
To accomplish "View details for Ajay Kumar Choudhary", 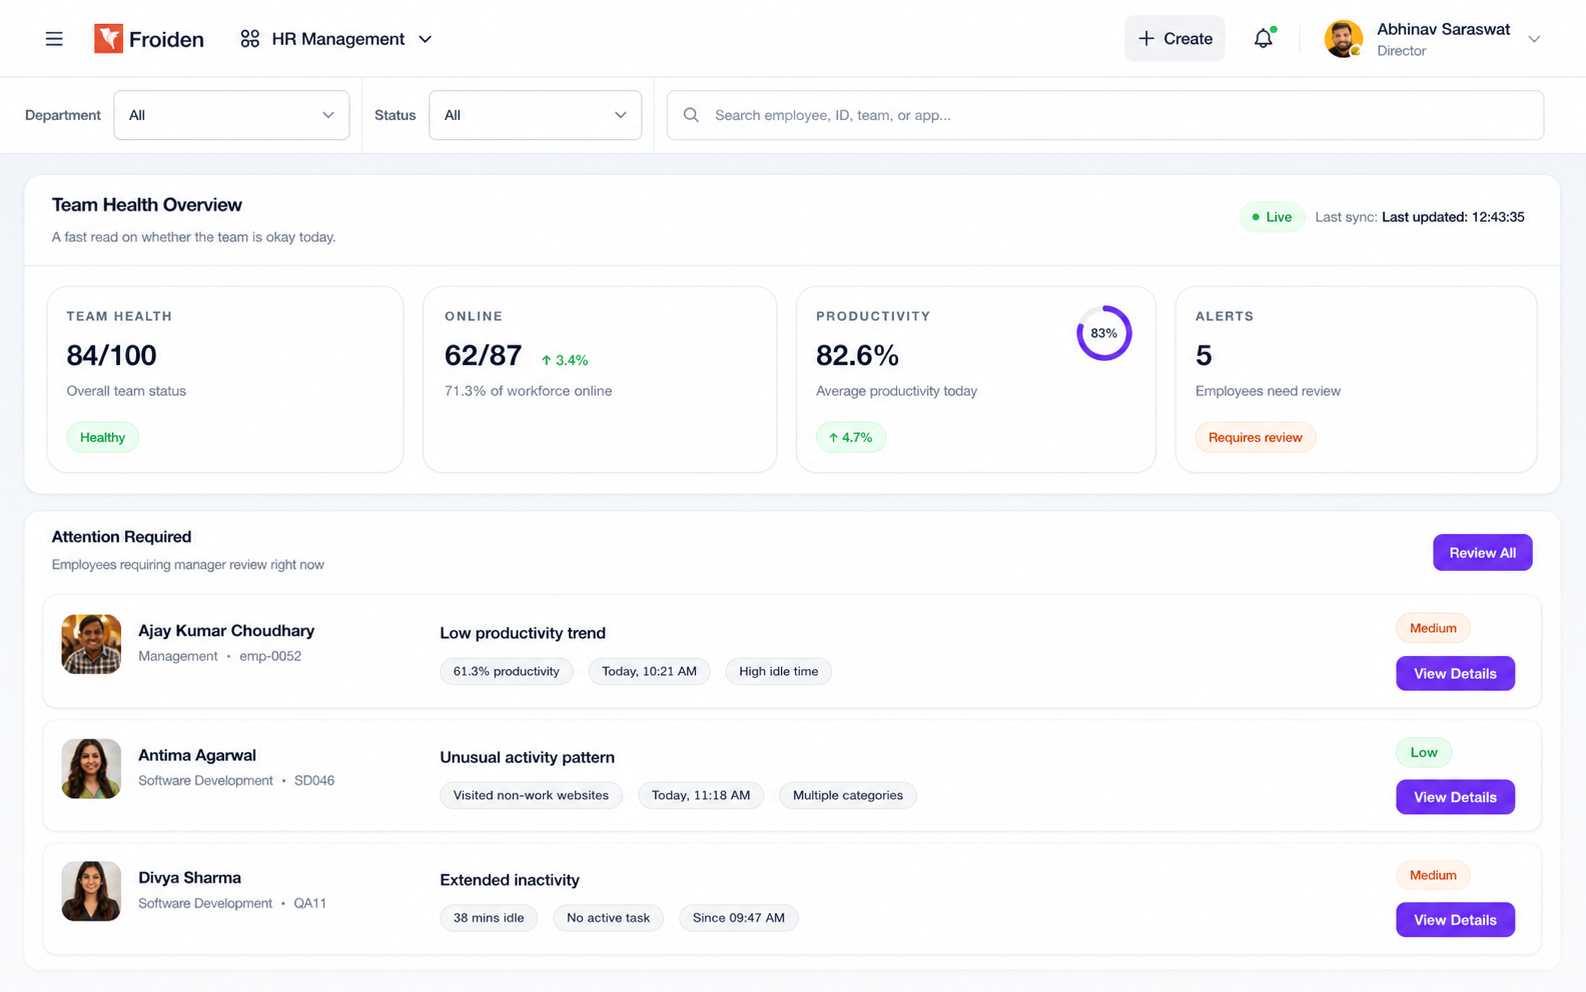I will pos(1455,673).
